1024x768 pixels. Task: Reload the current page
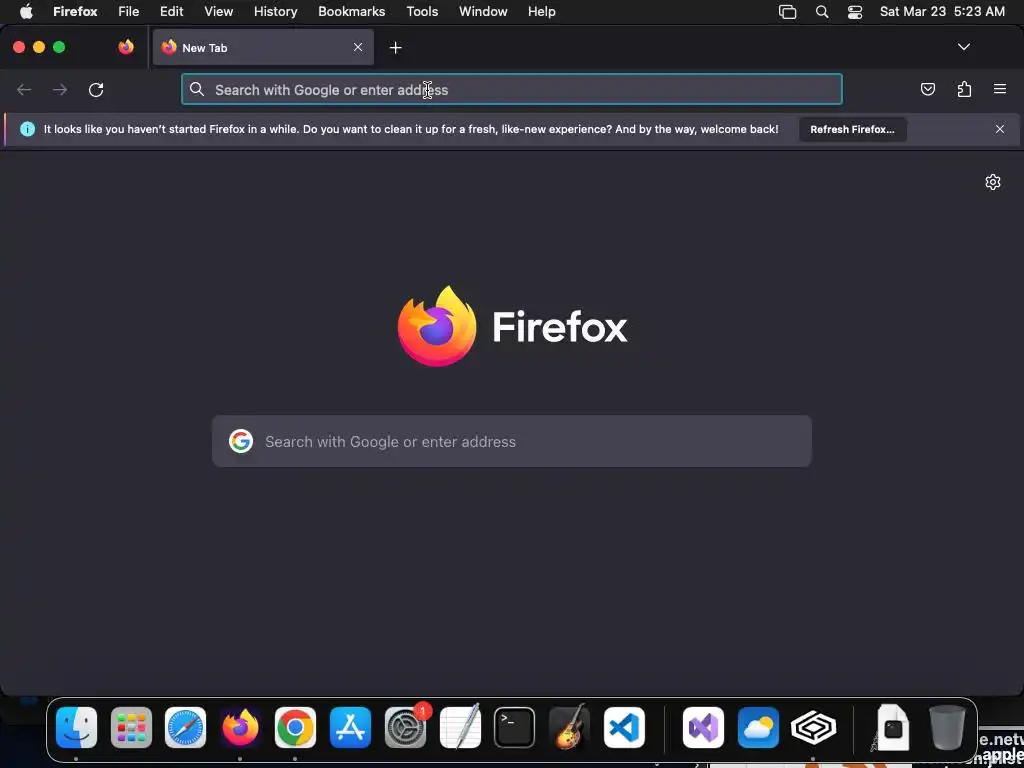point(96,89)
